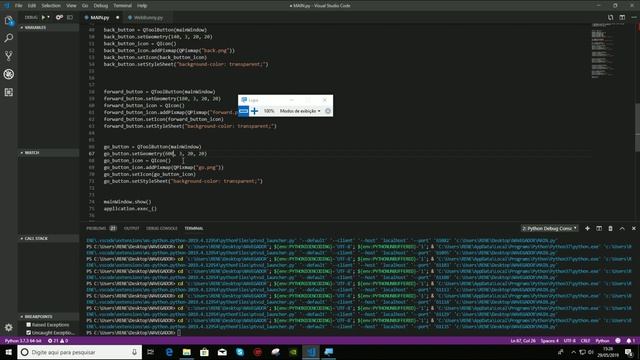Screen dimensions: 640x360
Task: Change indentation via Spaces: 4
Action: pos(550,340)
